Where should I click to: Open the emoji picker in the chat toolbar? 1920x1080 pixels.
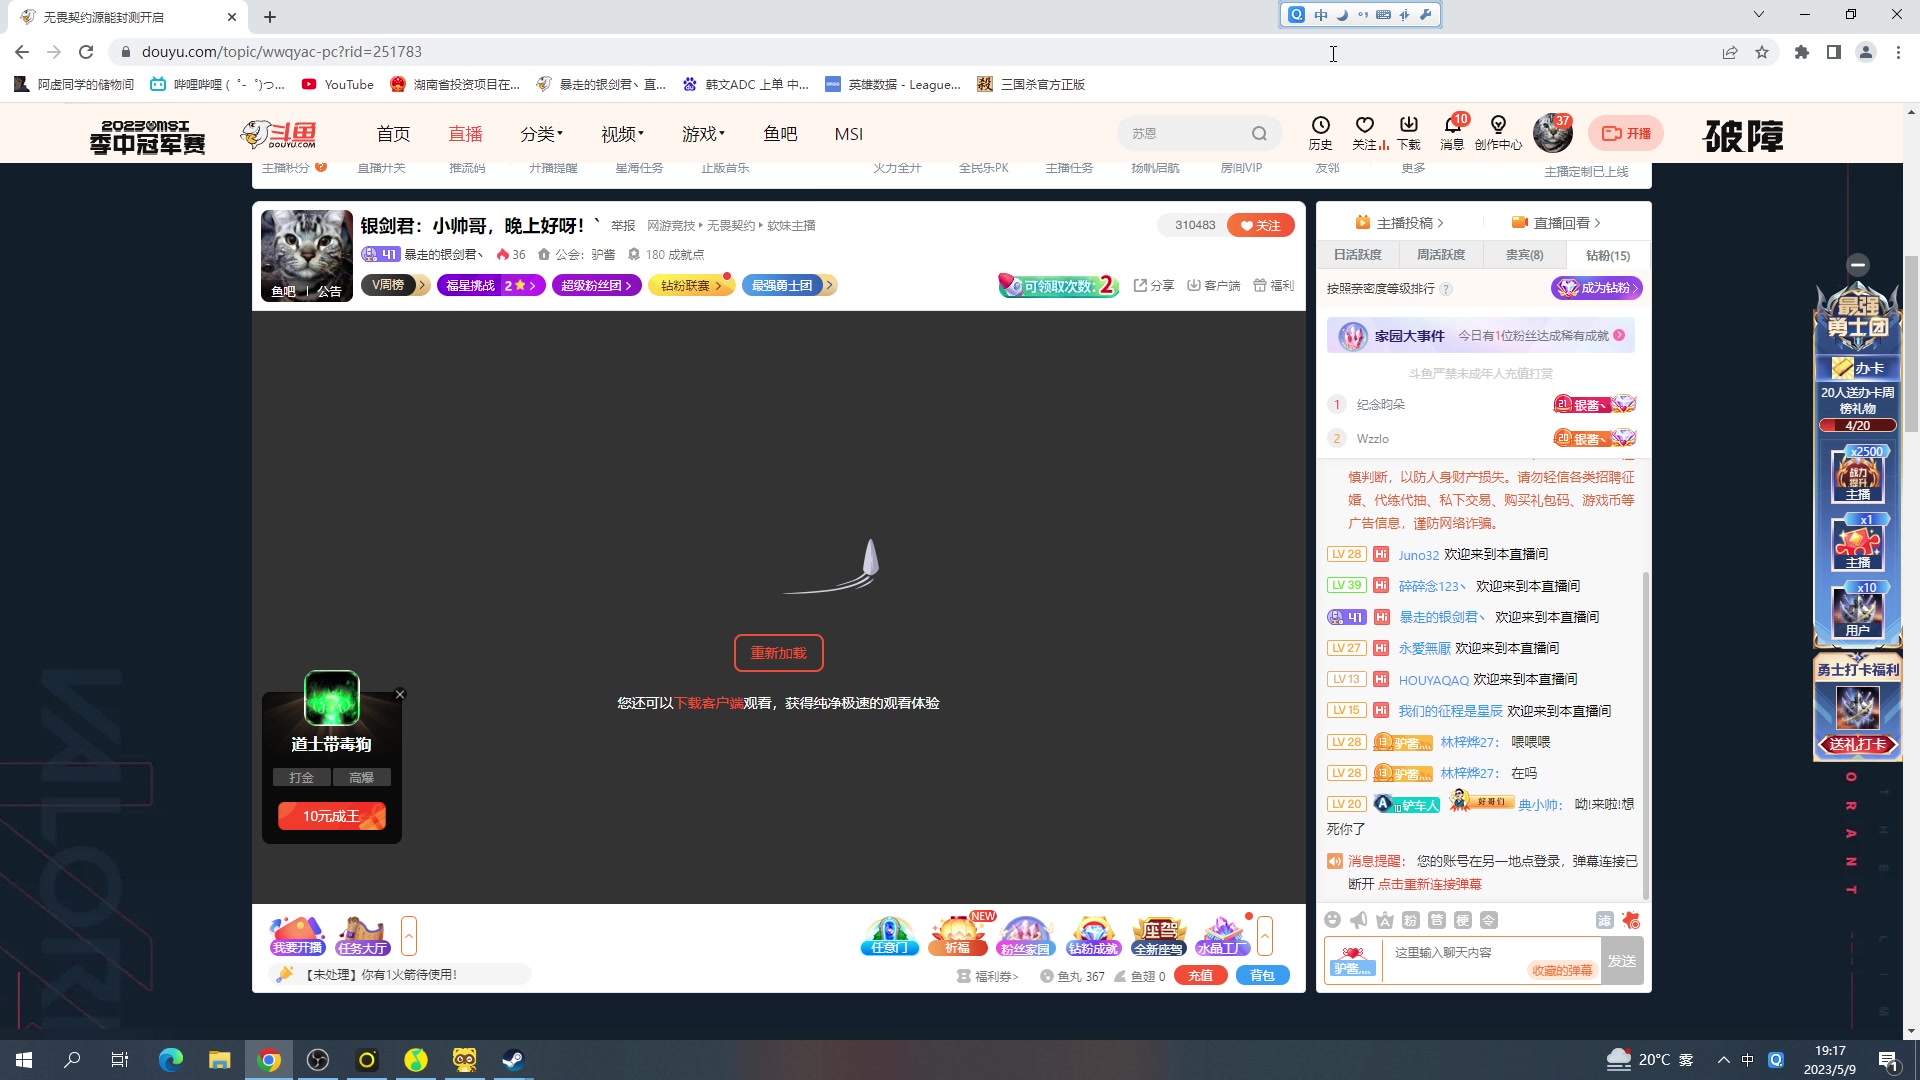1333,920
